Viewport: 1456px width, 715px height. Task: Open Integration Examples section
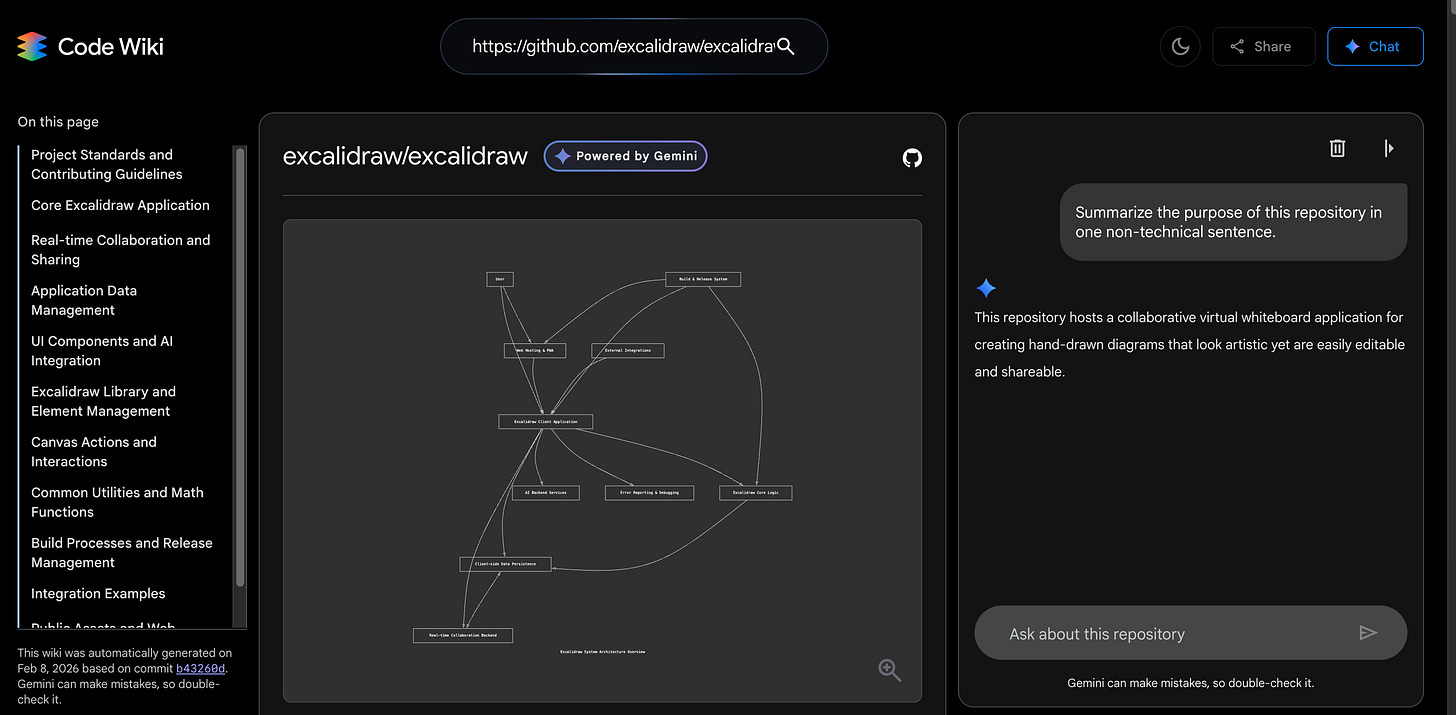coord(98,593)
